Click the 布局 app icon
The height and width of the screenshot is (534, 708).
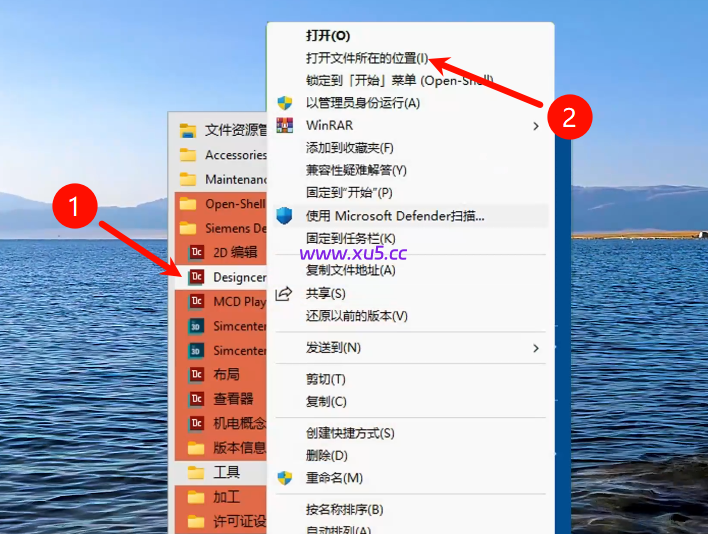(196, 374)
